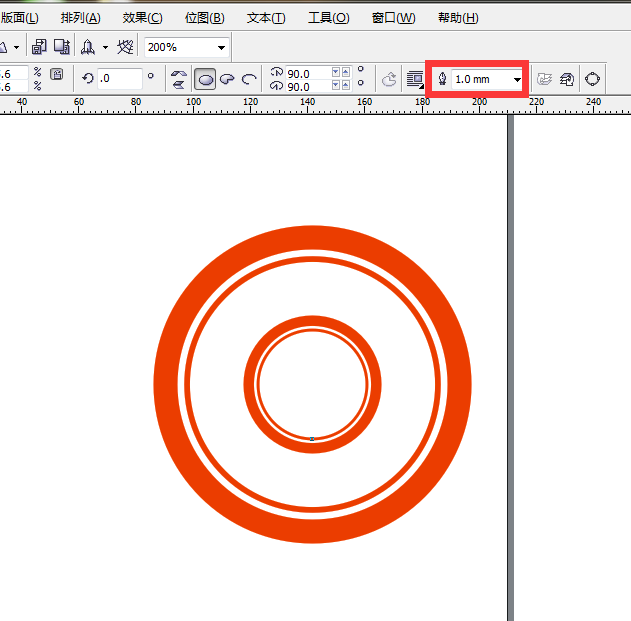Image resolution: width=631 pixels, height=621 pixels.
Task: Click the application launcher rocket icon
Action: (x=88, y=47)
